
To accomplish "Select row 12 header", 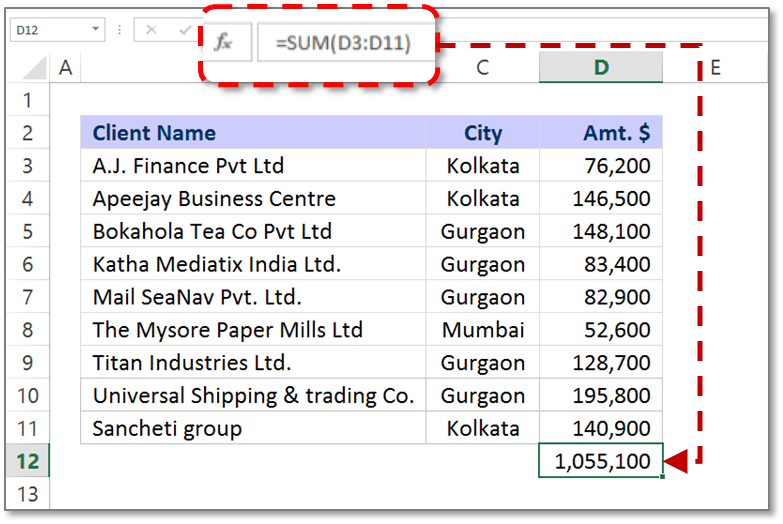I will (x=27, y=461).
